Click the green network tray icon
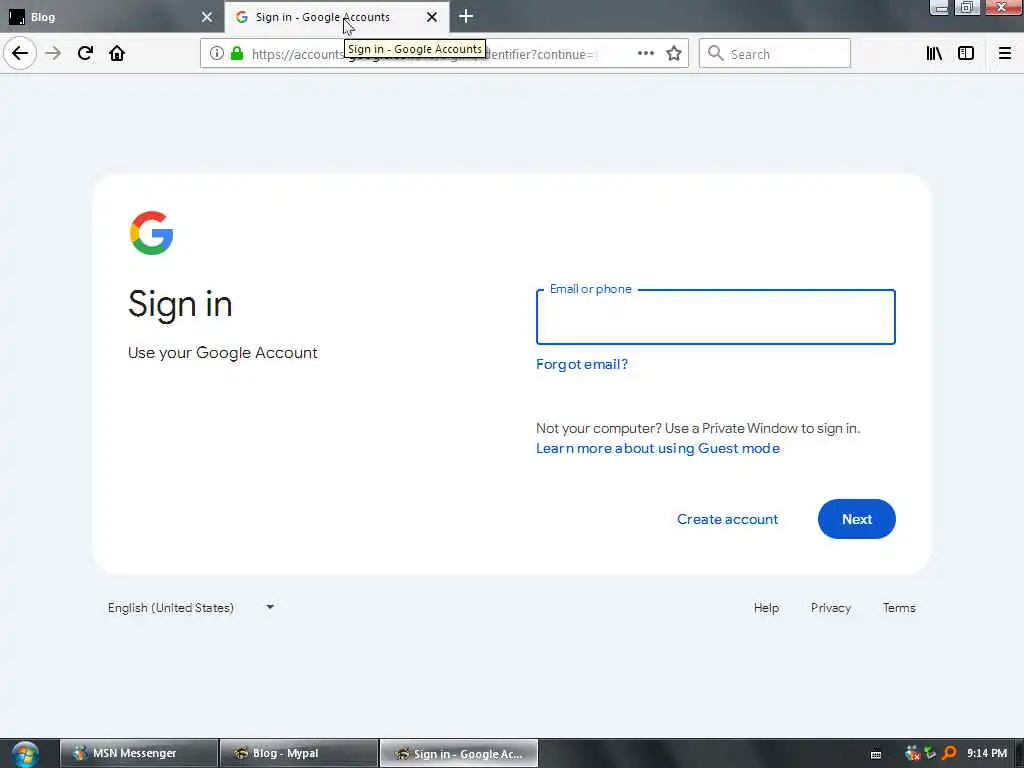This screenshot has width=1024, height=768. click(931, 753)
